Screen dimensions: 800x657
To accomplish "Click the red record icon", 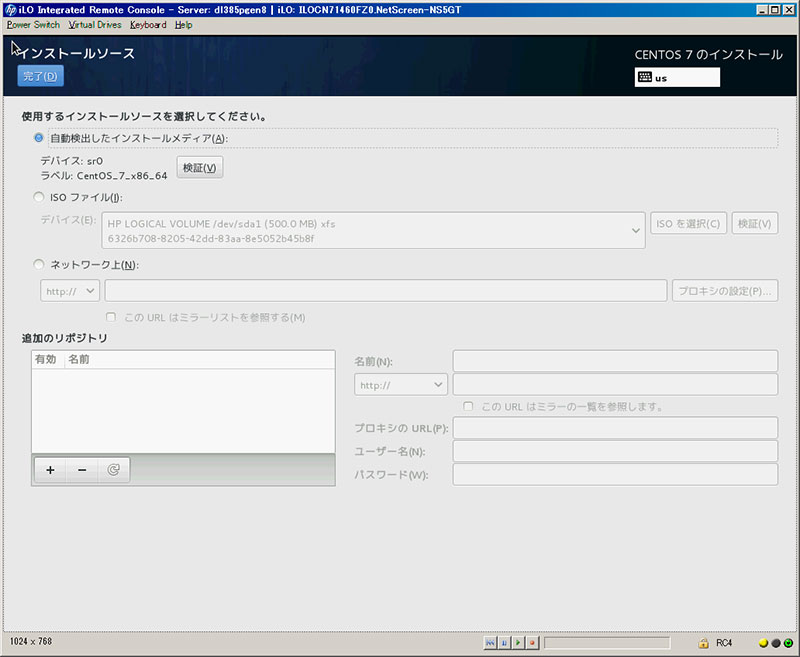I will point(532,643).
